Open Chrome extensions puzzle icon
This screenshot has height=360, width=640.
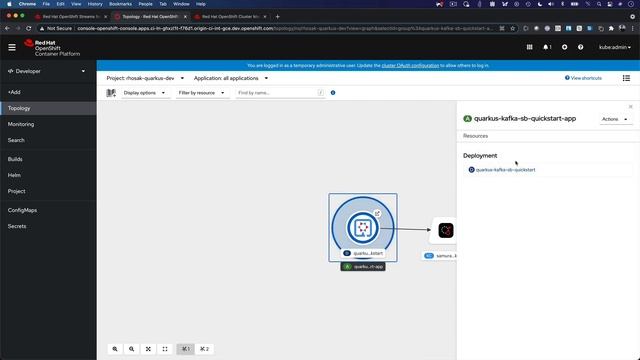click(x=611, y=29)
